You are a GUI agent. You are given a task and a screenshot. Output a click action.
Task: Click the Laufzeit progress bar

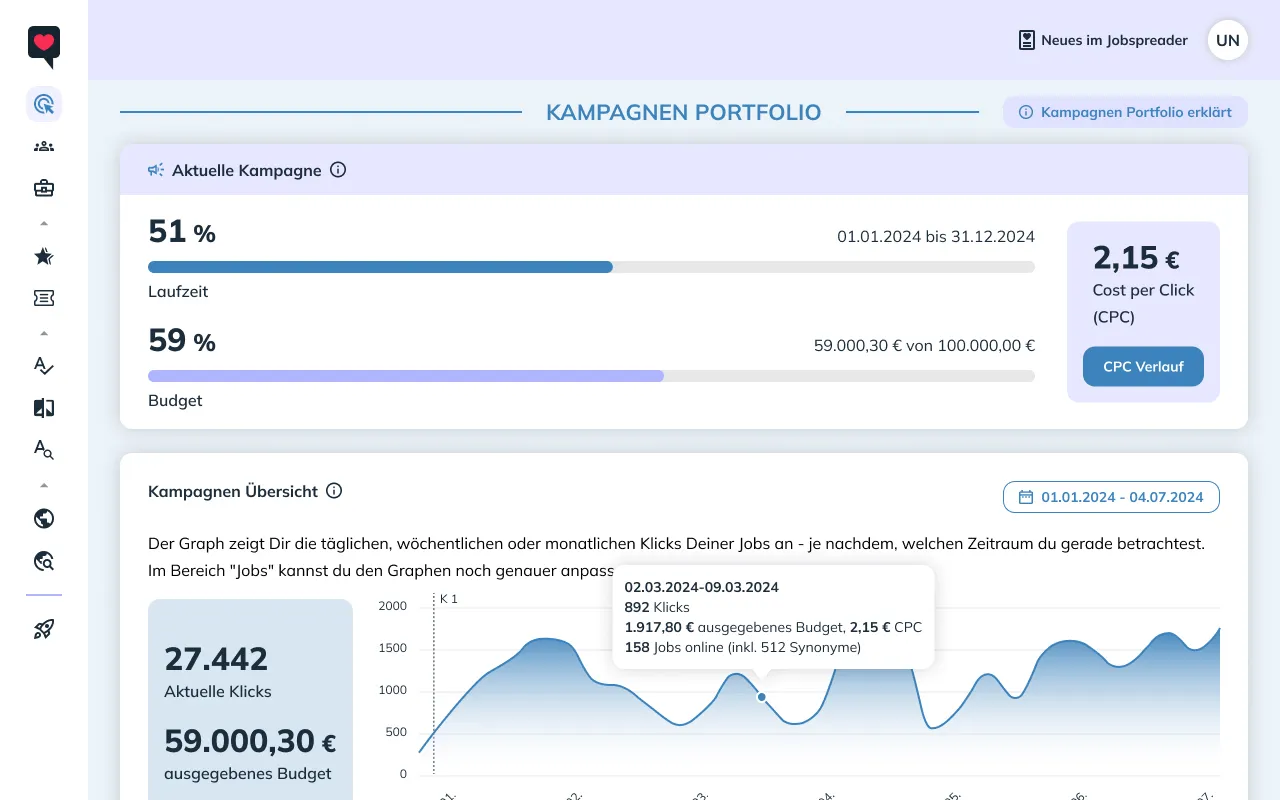click(x=591, y=267)
